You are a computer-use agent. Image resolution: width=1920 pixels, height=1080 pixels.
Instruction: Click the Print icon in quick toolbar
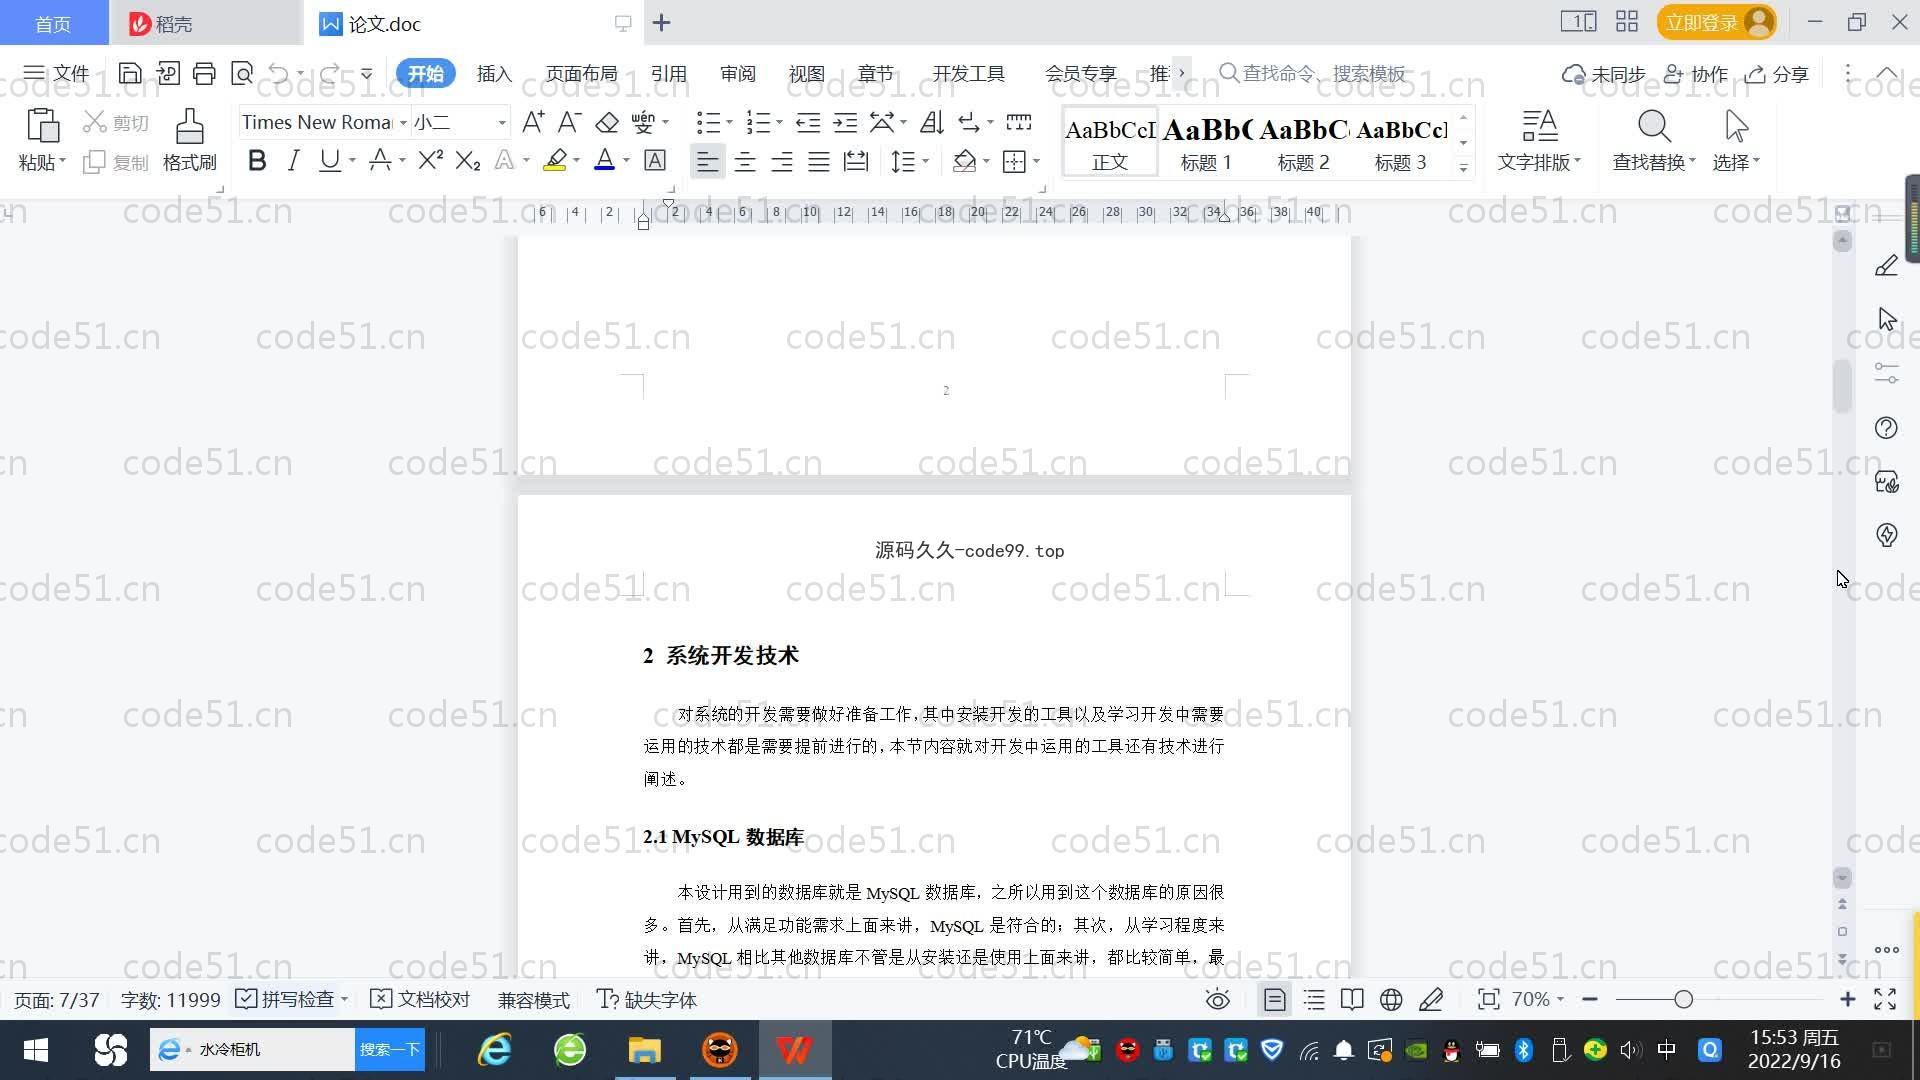[204, 73]
